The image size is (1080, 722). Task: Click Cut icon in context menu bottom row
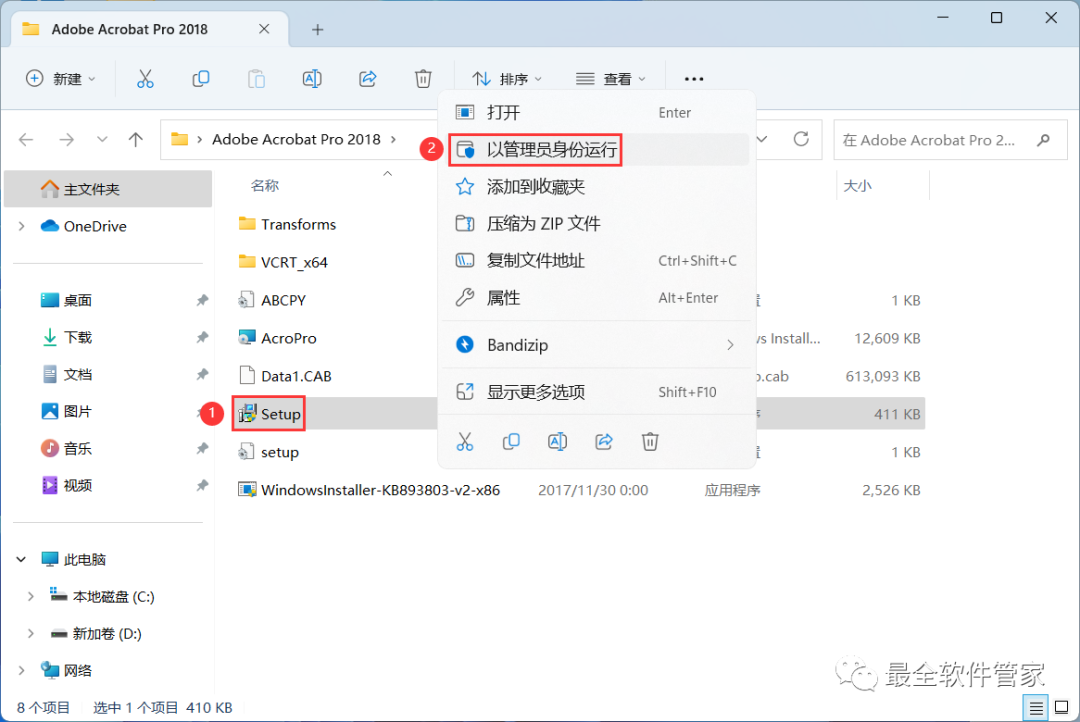click(x=465, y=442)
